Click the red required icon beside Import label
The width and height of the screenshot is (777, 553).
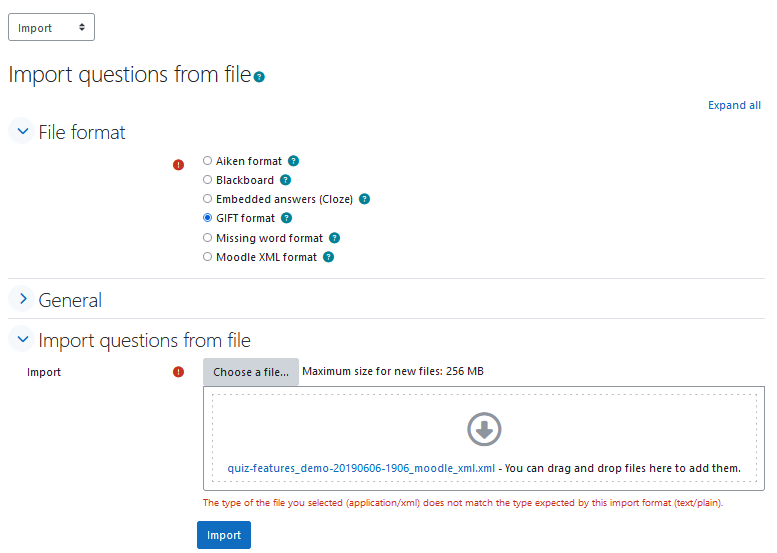click(x=178, y=372)
